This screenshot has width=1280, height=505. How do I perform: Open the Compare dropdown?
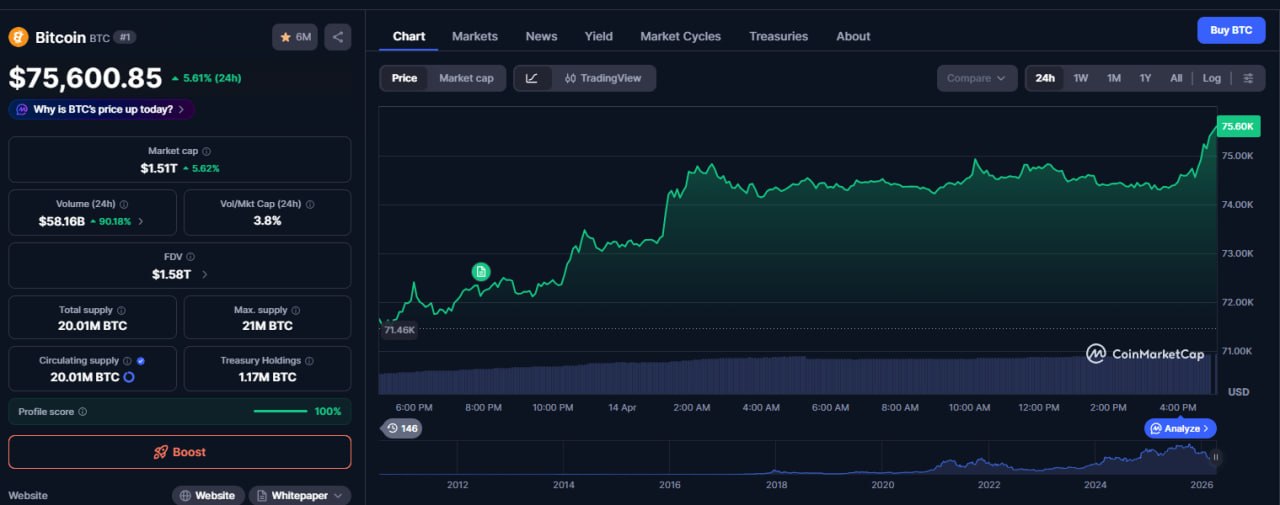976,78
